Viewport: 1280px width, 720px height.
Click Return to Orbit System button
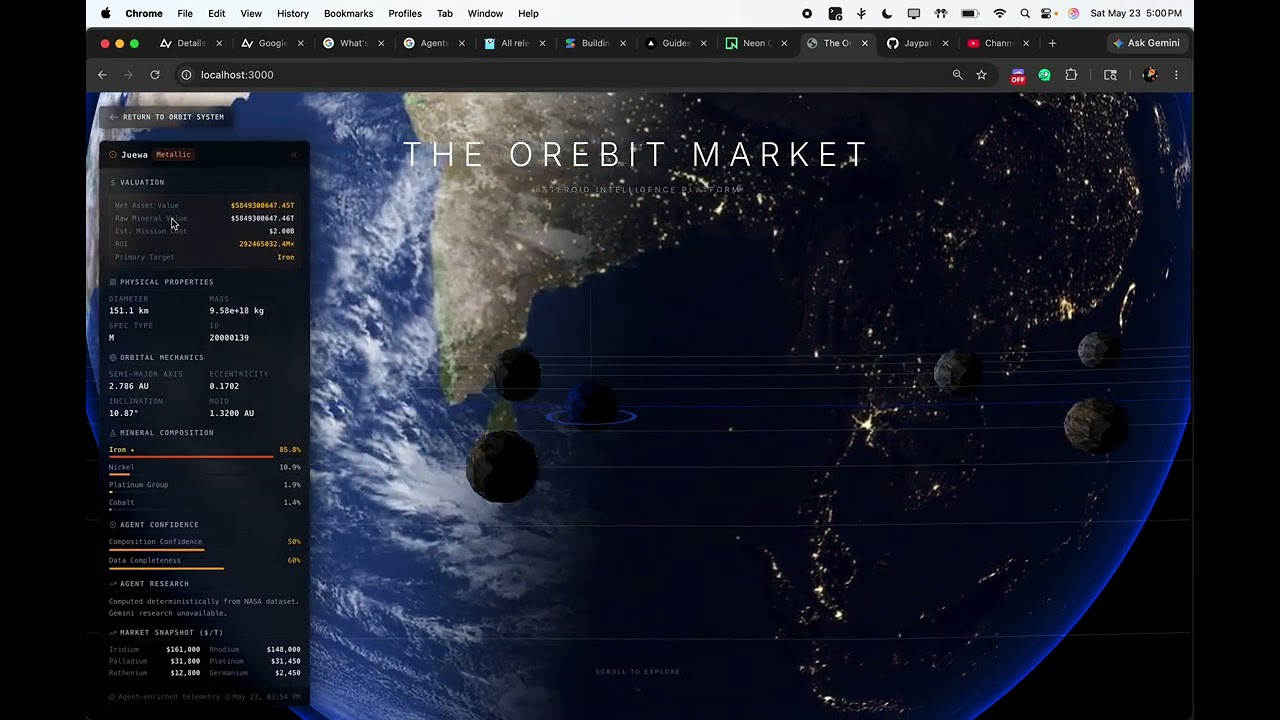(x=167, y=117)
